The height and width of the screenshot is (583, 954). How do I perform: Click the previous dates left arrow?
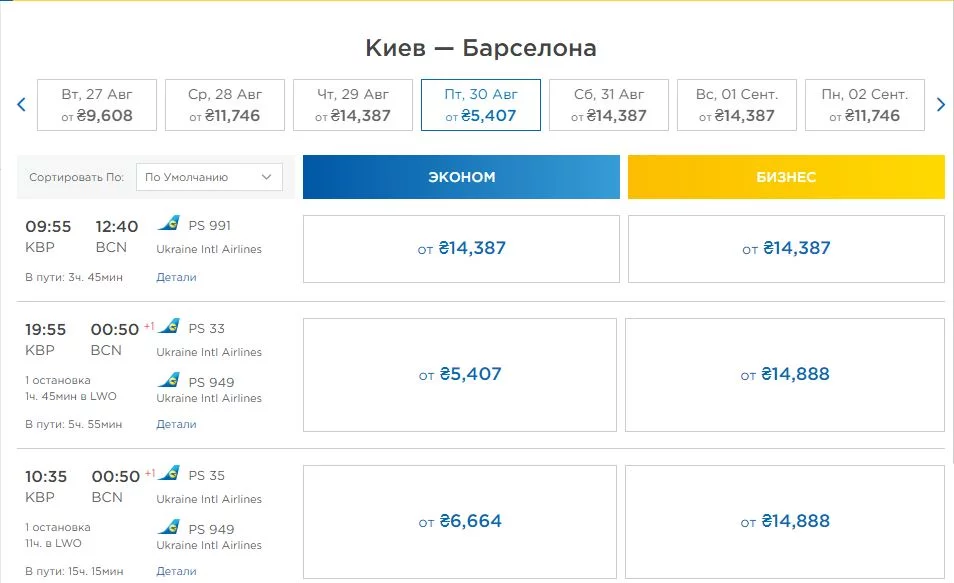(x=21, y=104)
